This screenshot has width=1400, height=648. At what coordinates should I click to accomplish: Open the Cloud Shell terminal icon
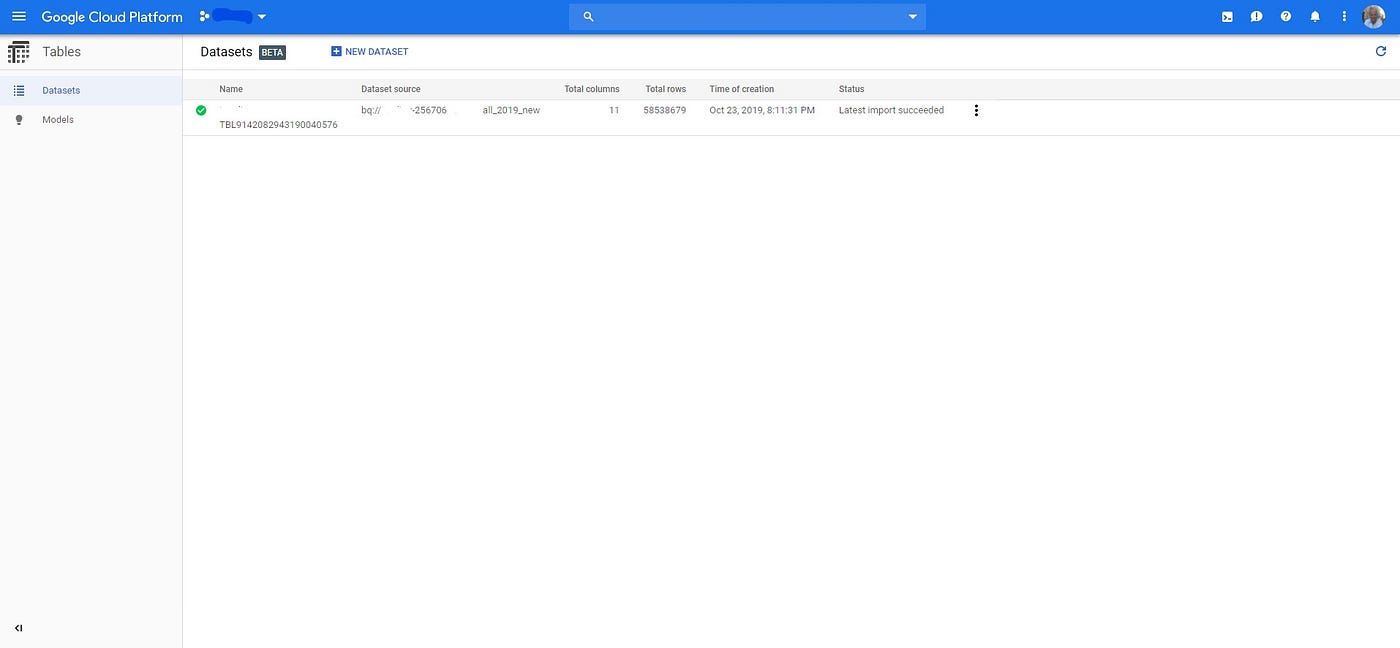[1226, 16]
